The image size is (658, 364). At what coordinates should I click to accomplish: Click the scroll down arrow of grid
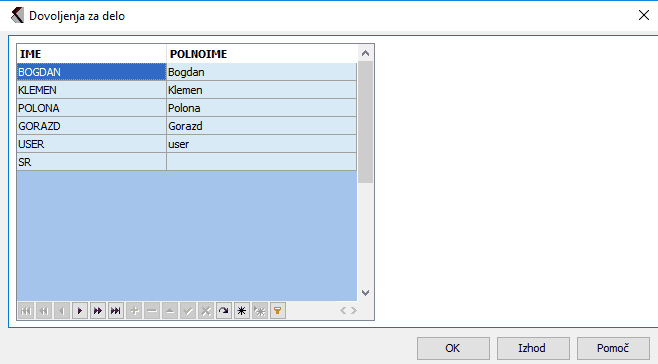pyautogui.click(x=366, y=293)
